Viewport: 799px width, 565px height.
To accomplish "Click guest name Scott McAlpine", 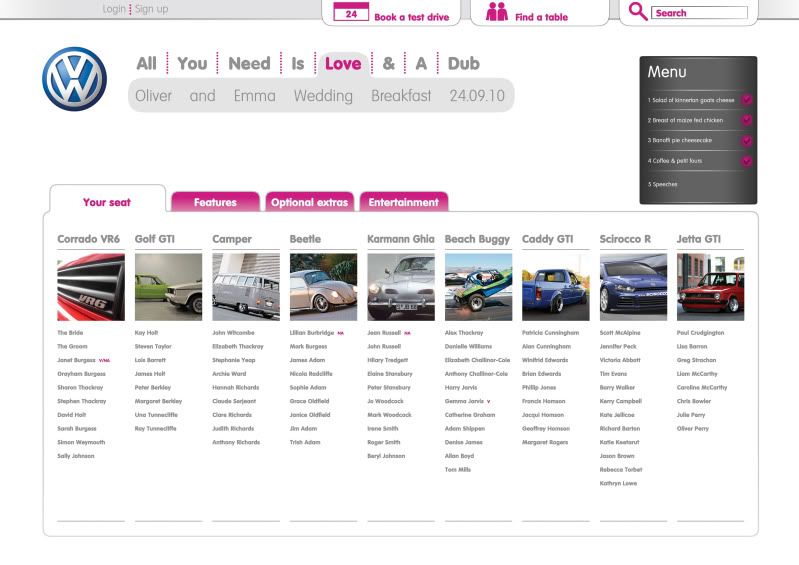I will (620, 333).
